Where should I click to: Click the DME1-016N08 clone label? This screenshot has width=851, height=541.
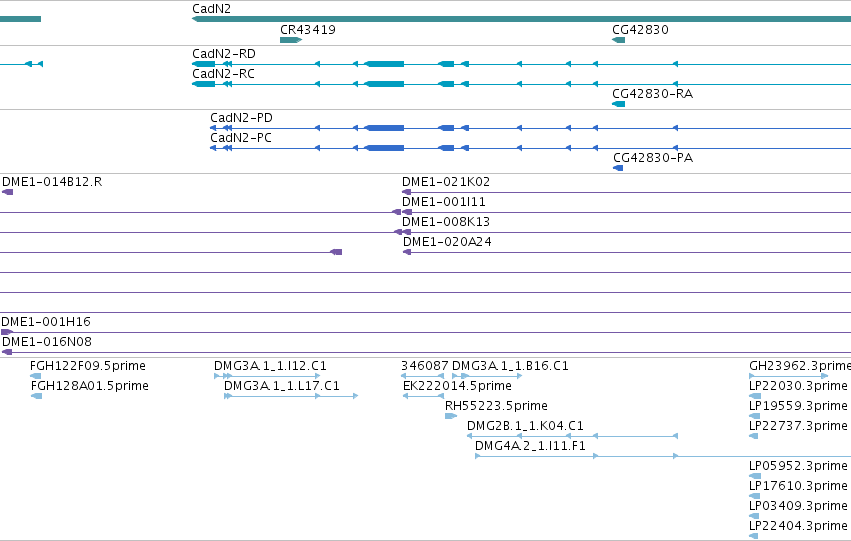pyautogui.click(x=47, y=342)
